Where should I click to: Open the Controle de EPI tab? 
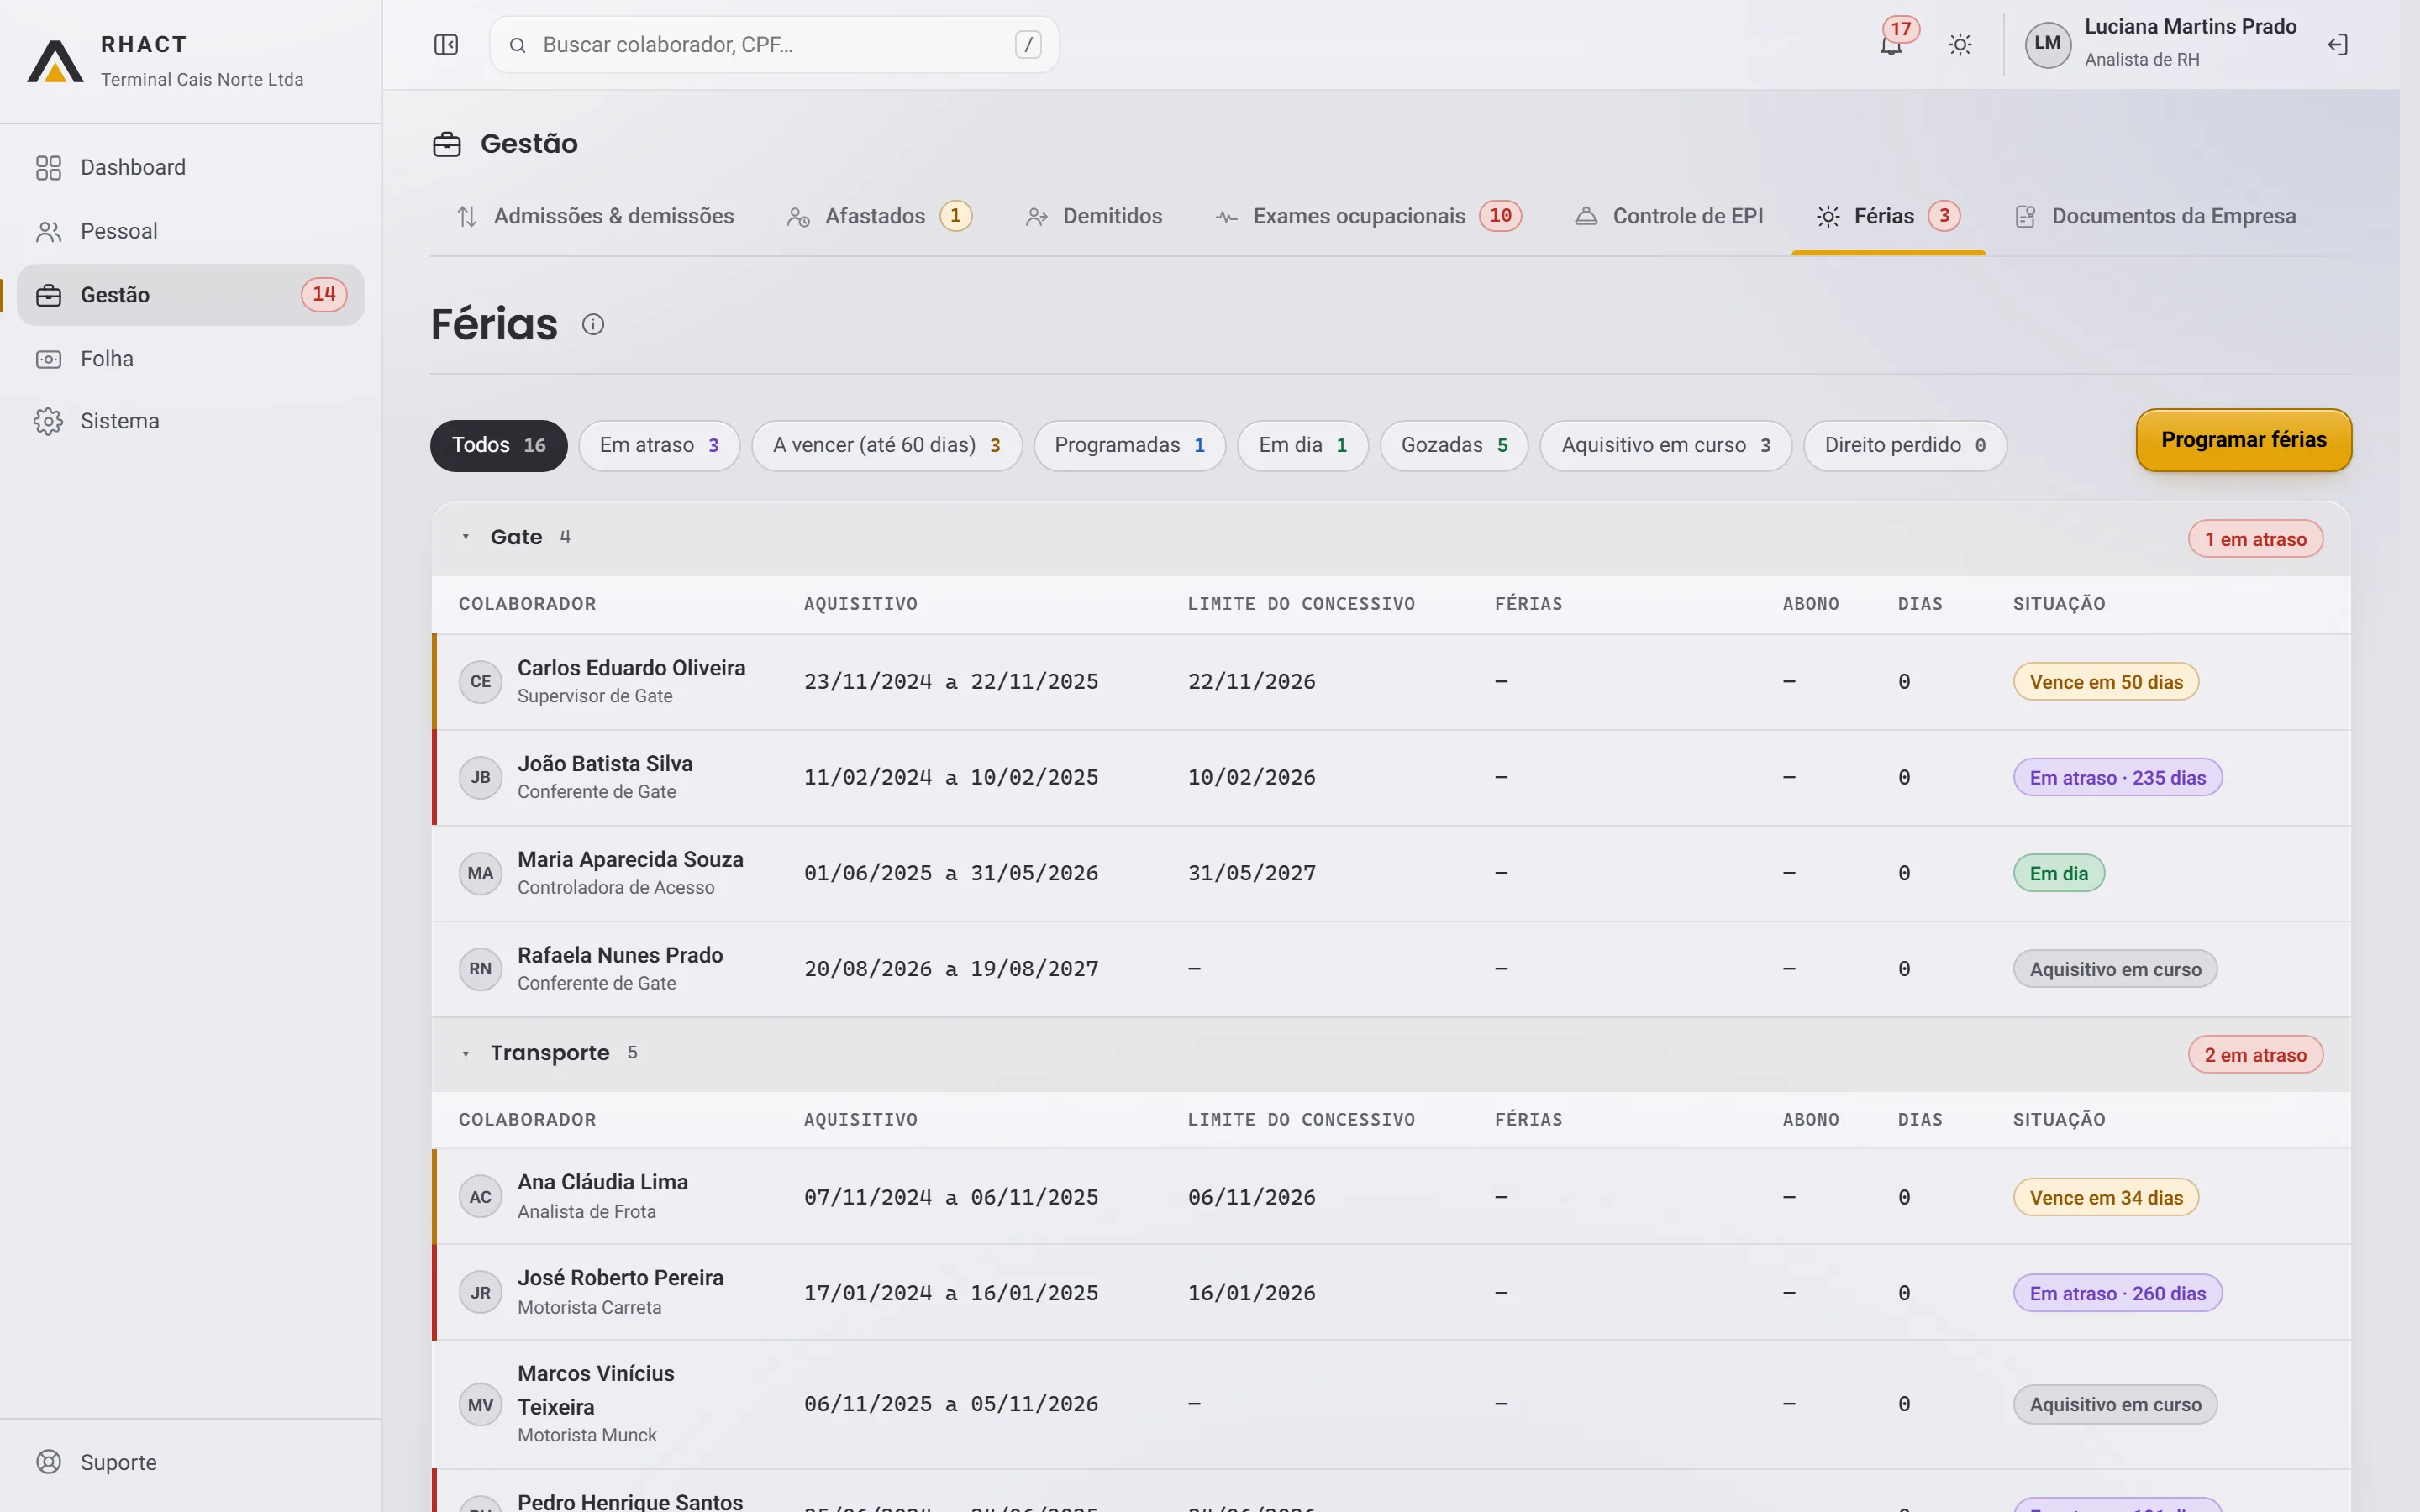1669,216
